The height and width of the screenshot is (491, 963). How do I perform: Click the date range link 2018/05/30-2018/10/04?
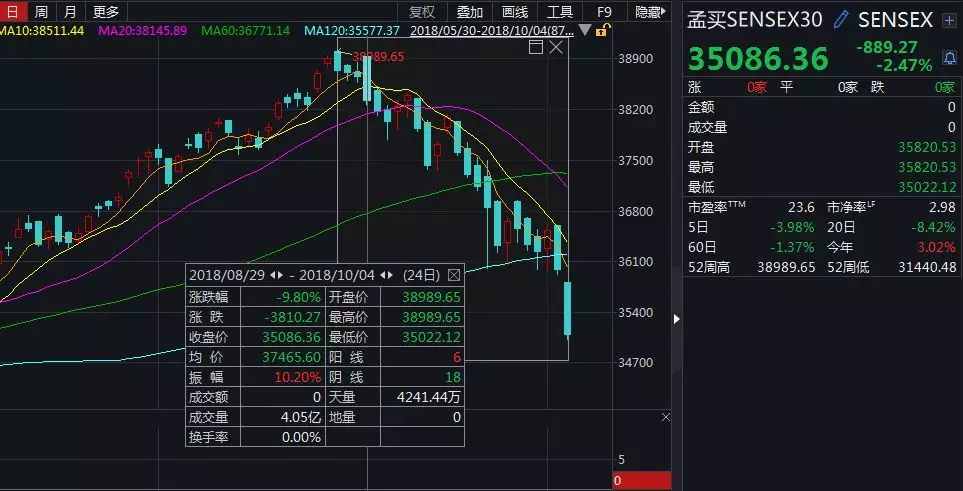[x=493, y=30]
